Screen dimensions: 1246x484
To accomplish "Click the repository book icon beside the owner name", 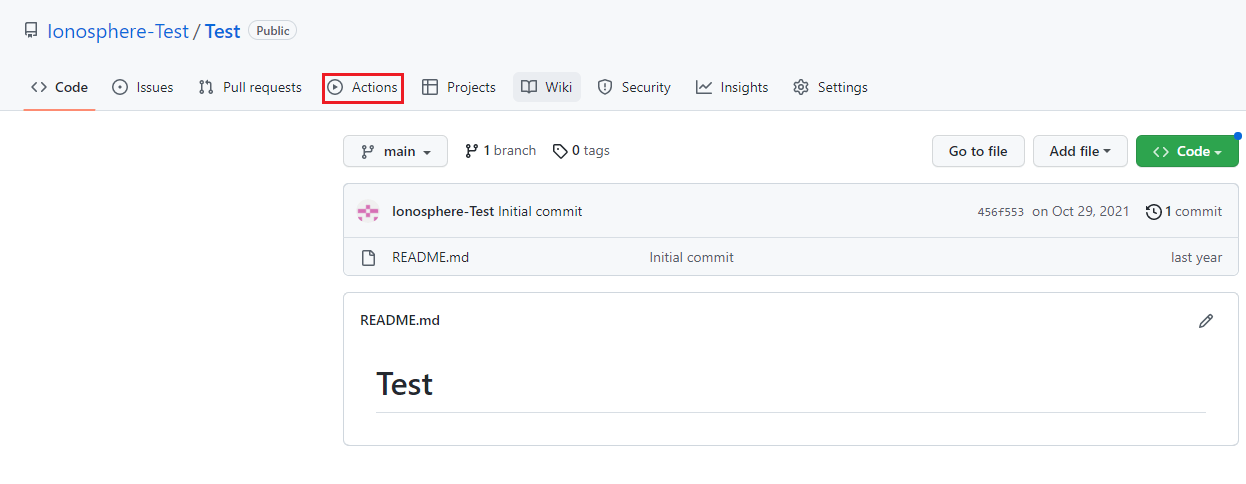I will tap(31, 31).
